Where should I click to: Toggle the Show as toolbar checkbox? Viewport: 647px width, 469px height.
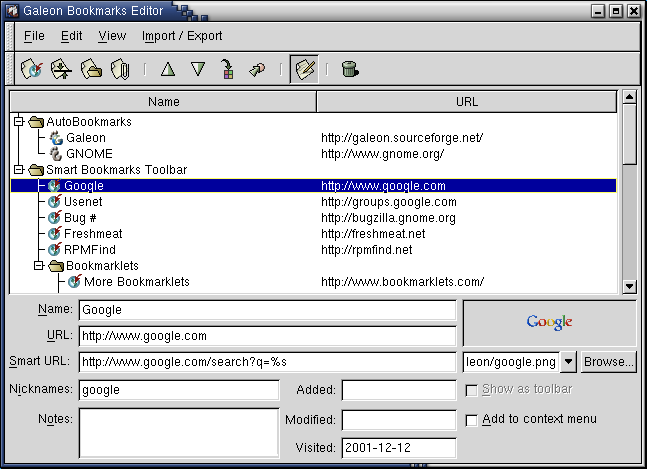pyautogui.click(x=471, y=390)
